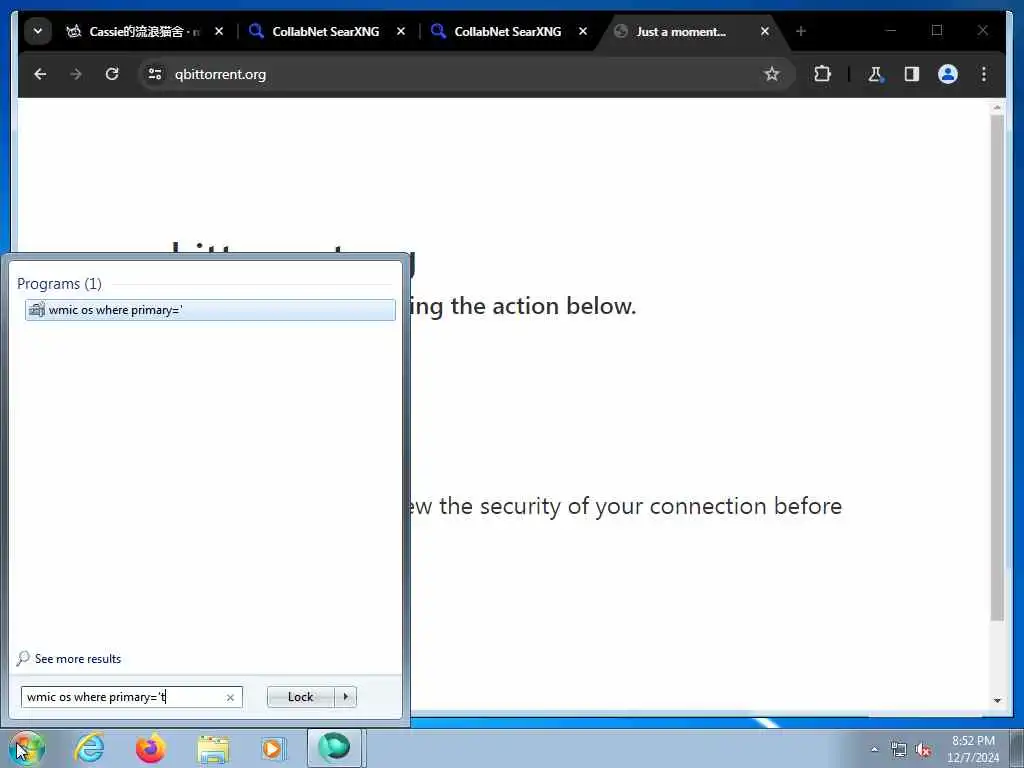Close the Cassie的流浪猫舍 tab
The width and height of the screenshot is (1024, 768).
[219, 31]
